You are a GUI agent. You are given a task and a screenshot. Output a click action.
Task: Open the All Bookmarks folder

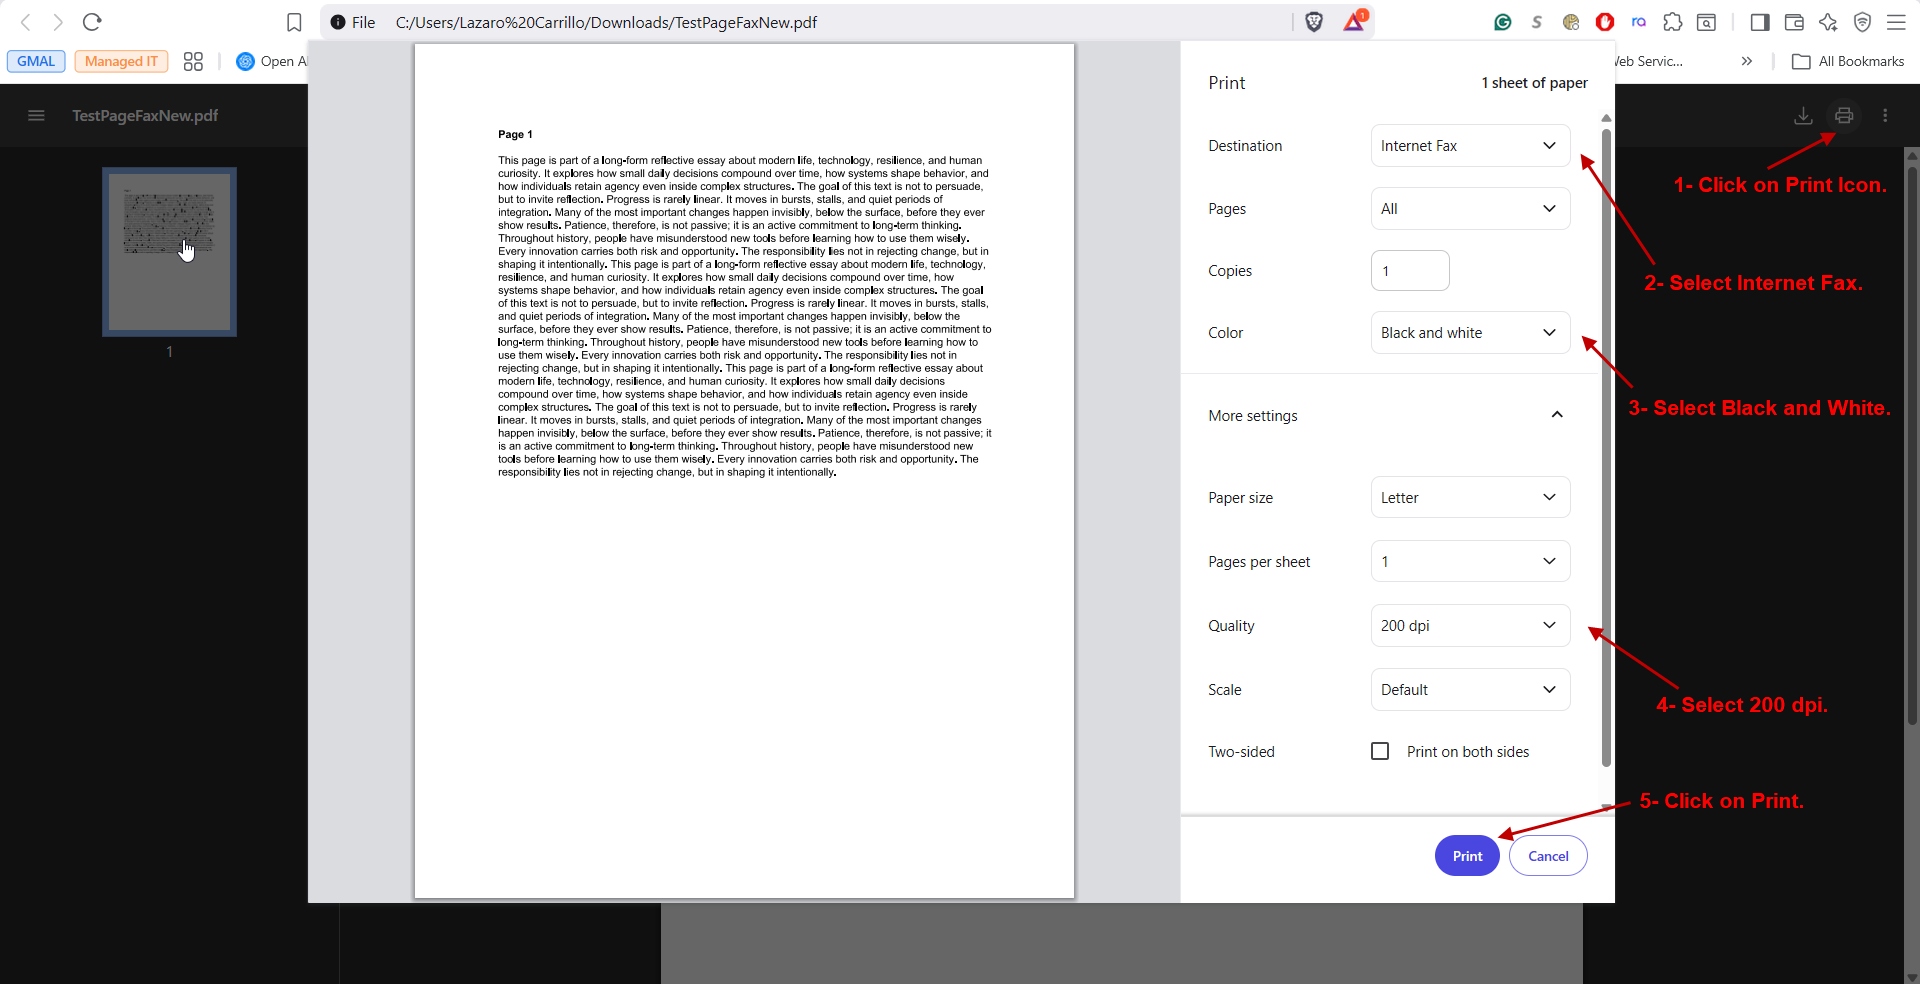coord(1848,61)
